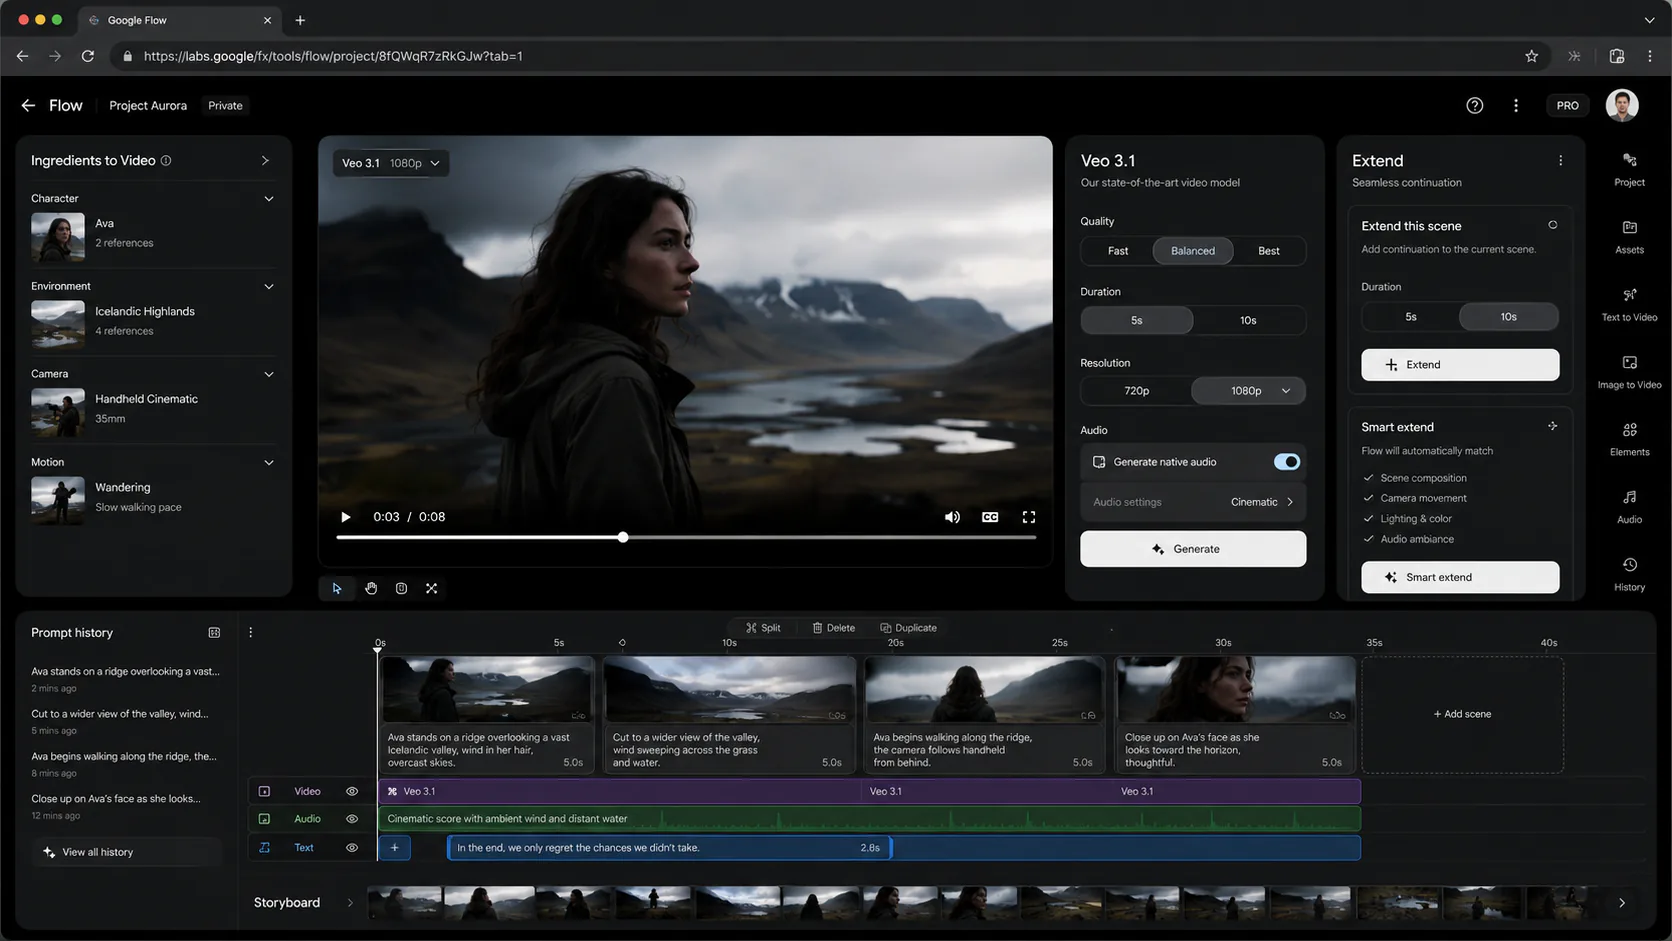
Task: Mute the preview volume
Action: (952, 517)
